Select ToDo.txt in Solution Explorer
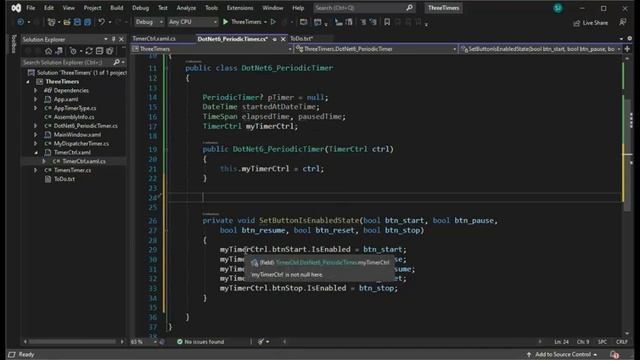The height and width of the screenshot is (360, 640). [64, 179]
